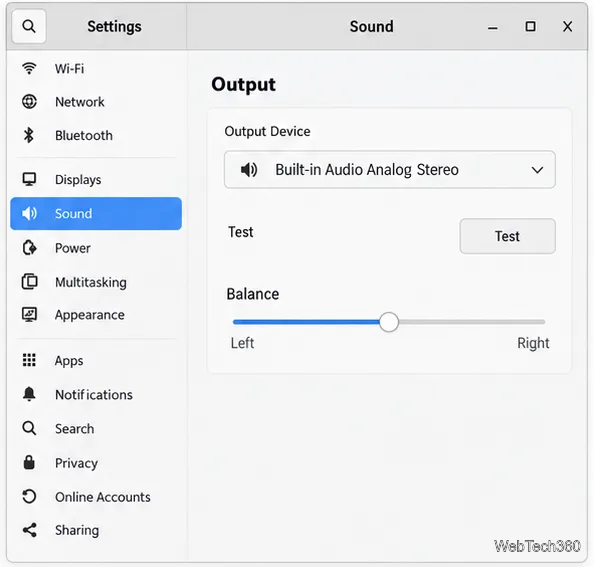This screenshot has width=594, height=567.
Task: Go to Network settings
Action: [x=96, y=102]
